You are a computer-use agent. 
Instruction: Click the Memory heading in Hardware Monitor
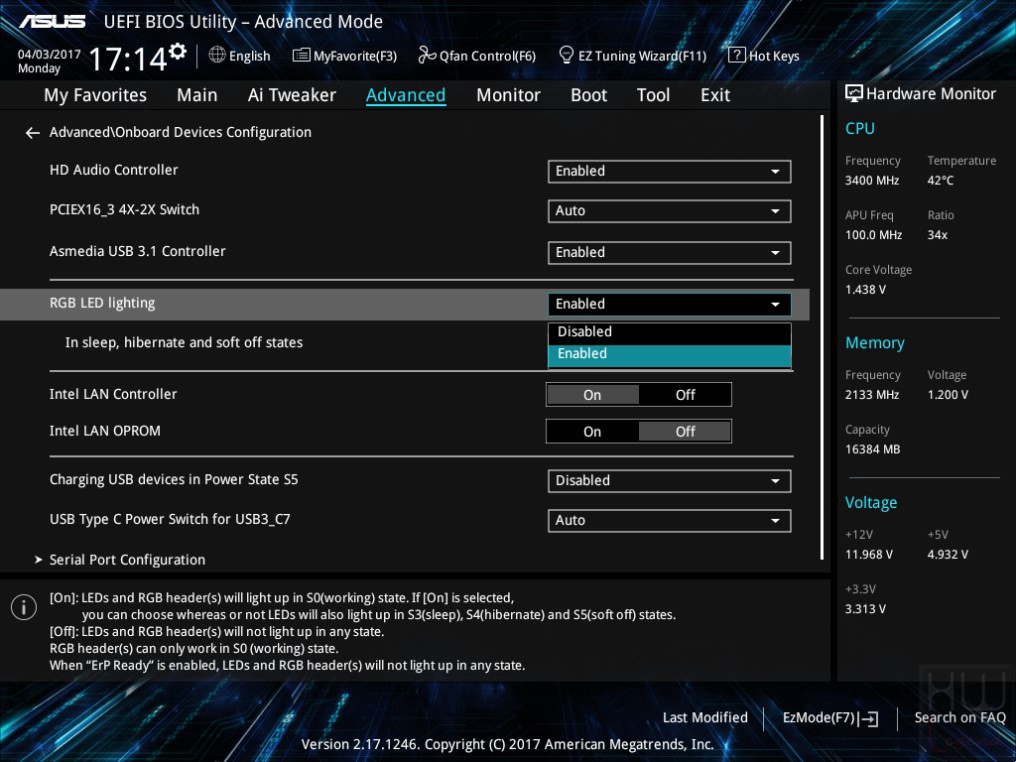(875, 343)
